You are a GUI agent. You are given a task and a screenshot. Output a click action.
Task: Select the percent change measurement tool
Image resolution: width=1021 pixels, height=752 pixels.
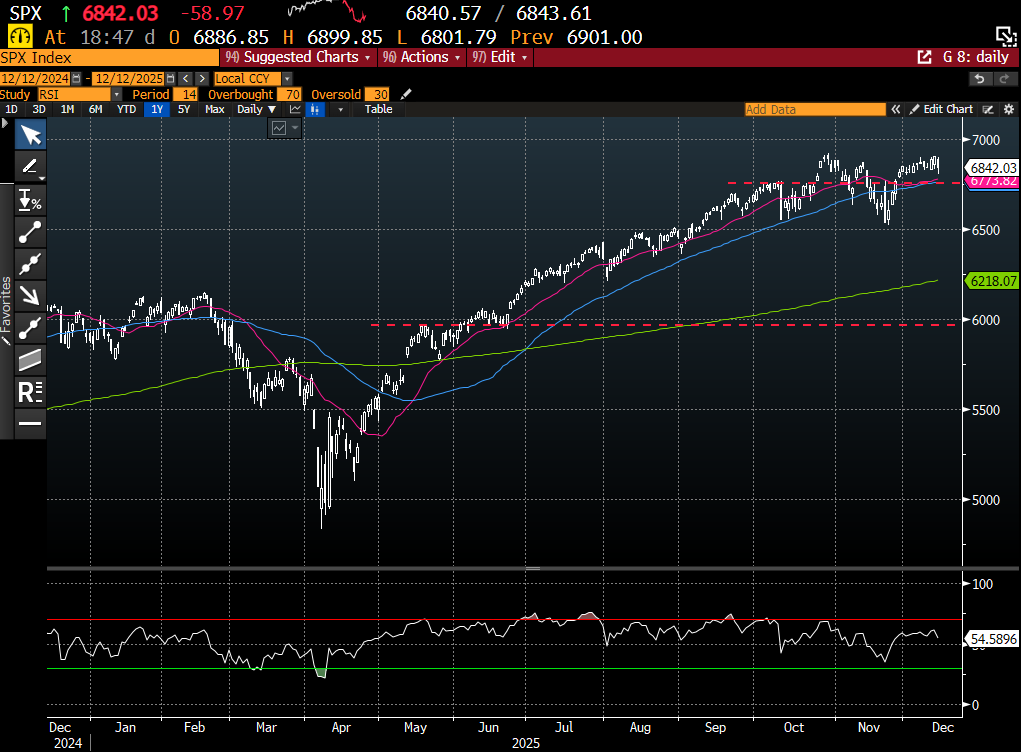(30, 200)
